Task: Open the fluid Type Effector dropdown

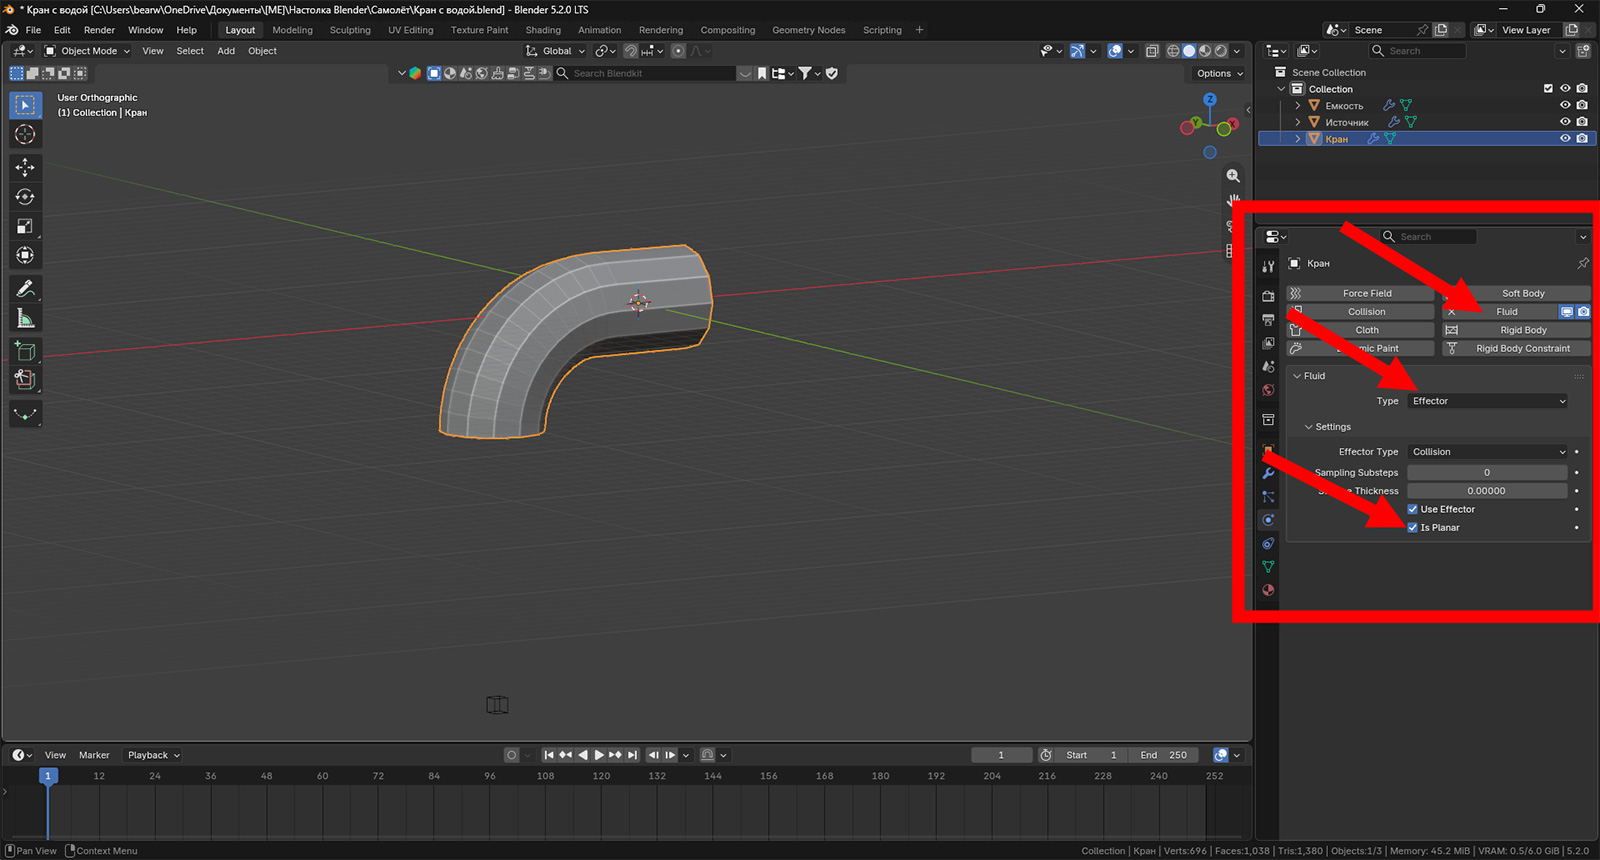Action: [1488, 401]
